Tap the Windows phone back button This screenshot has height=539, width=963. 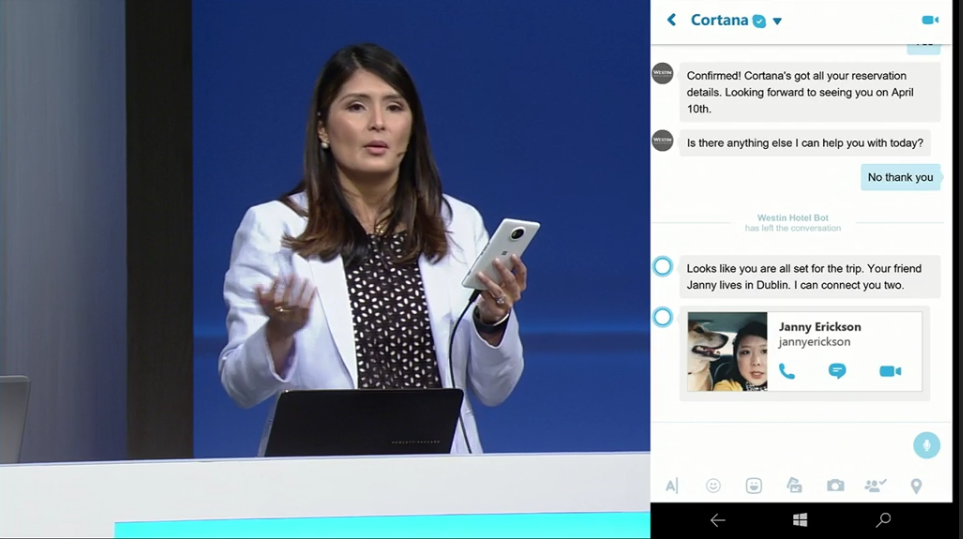coord(717,521)
